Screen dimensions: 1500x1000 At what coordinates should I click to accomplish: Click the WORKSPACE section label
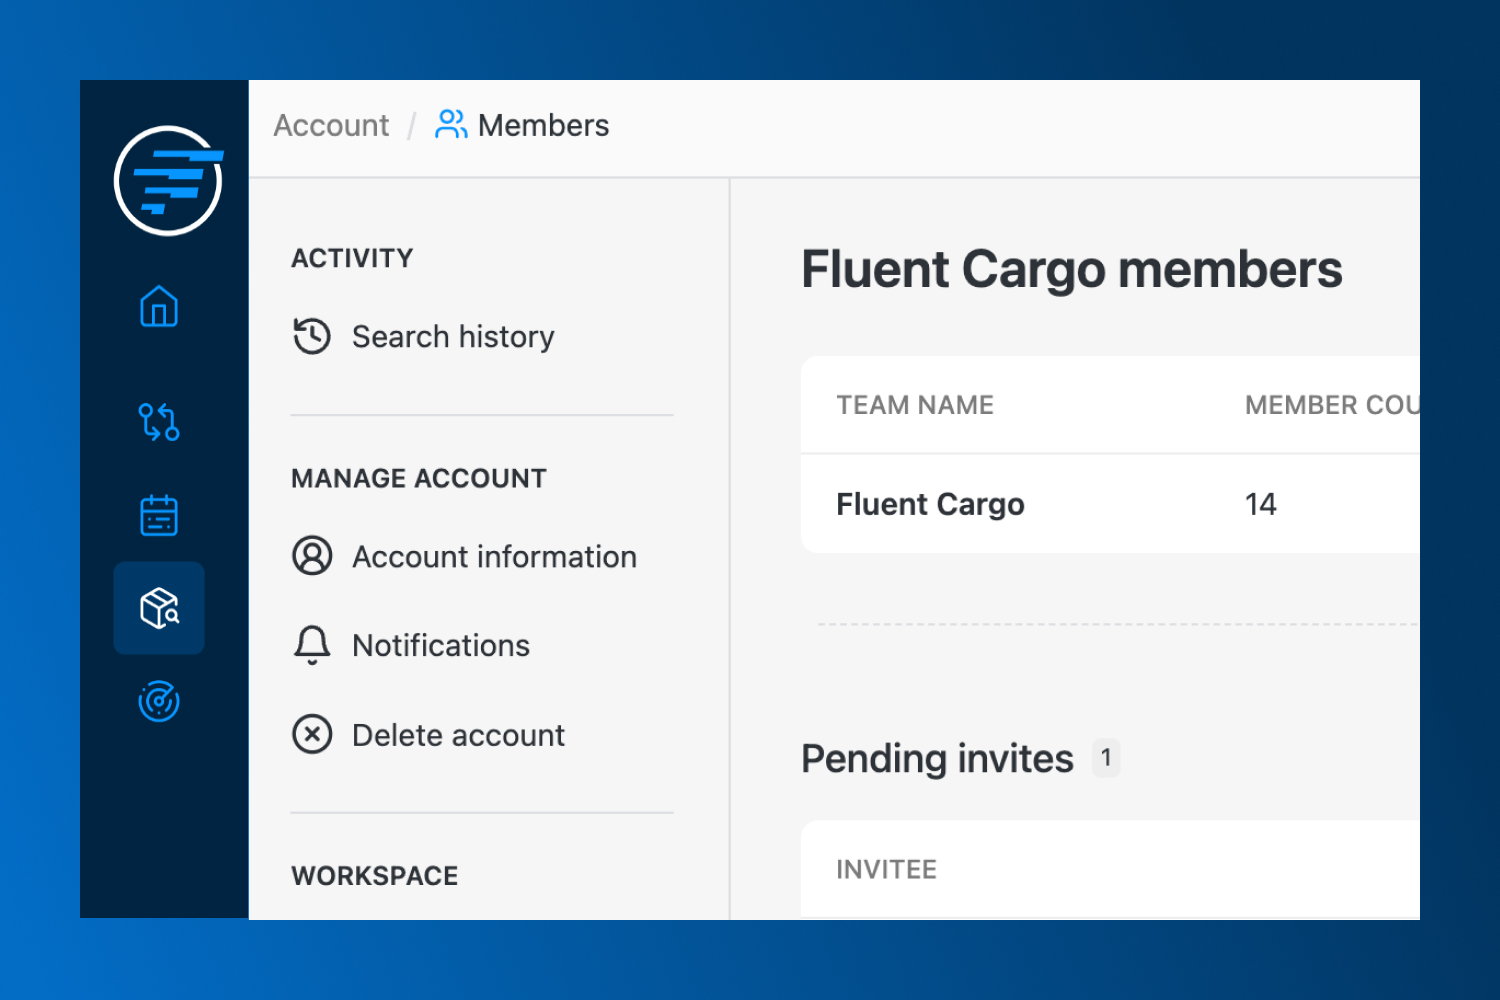(375, 876)
